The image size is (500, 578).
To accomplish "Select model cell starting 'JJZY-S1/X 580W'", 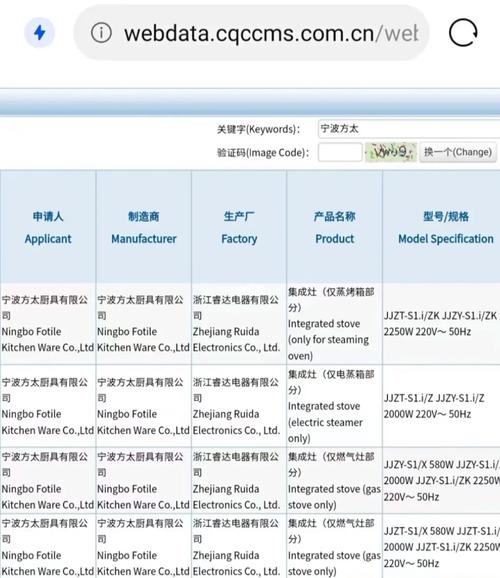I will [x=442, y=480].
